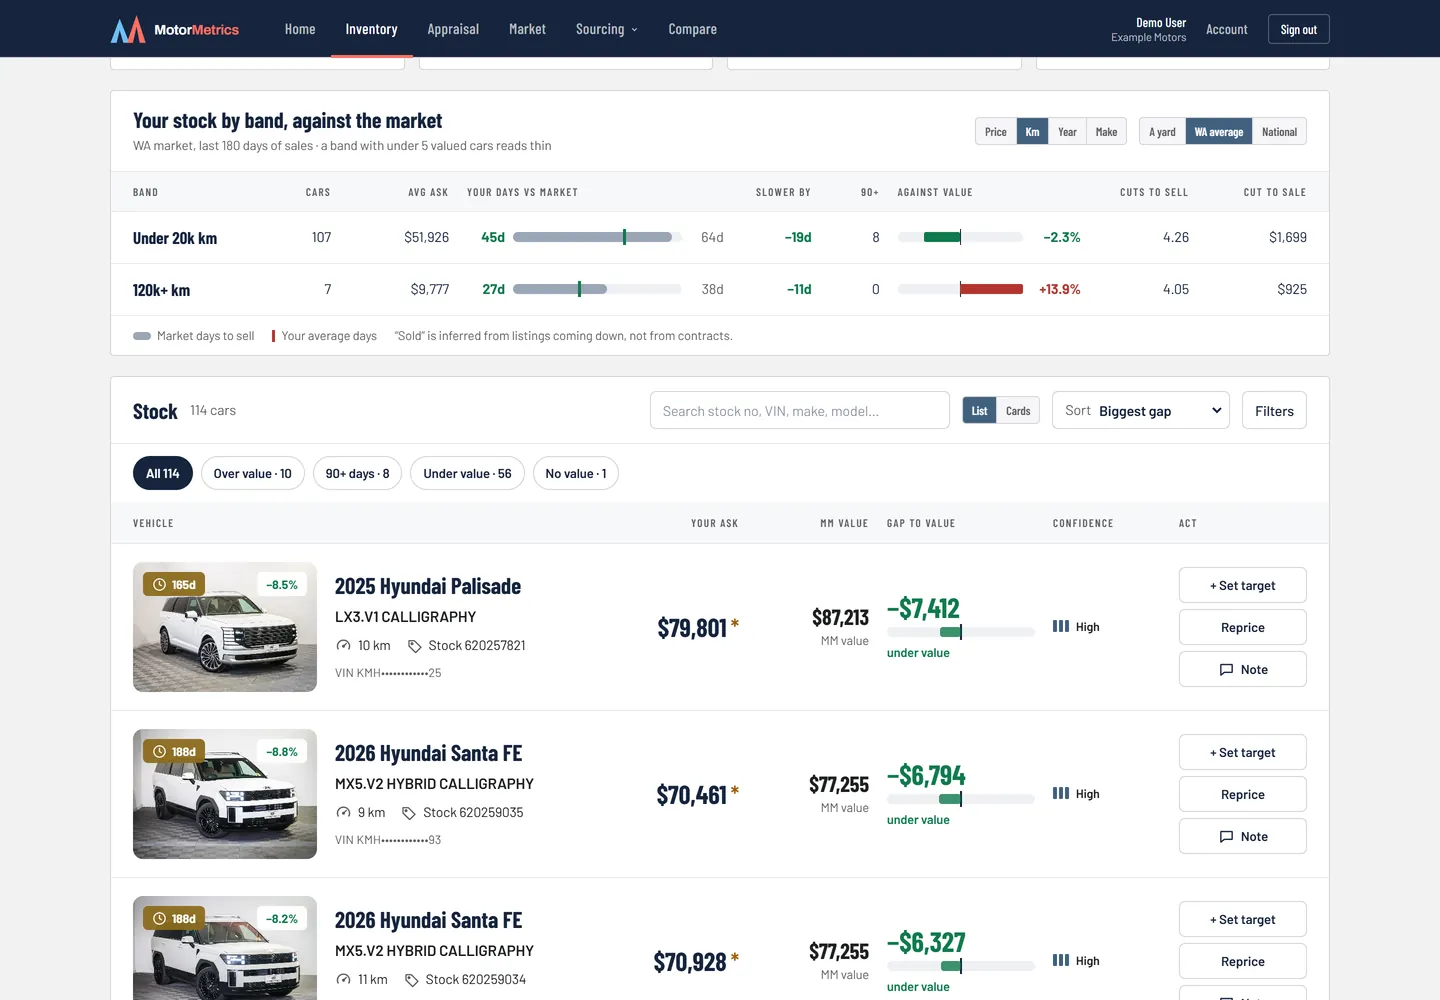Click the odometer icon beside 11 km
The height and width of the screenshot is (1000, 1440).
[344, 980]
